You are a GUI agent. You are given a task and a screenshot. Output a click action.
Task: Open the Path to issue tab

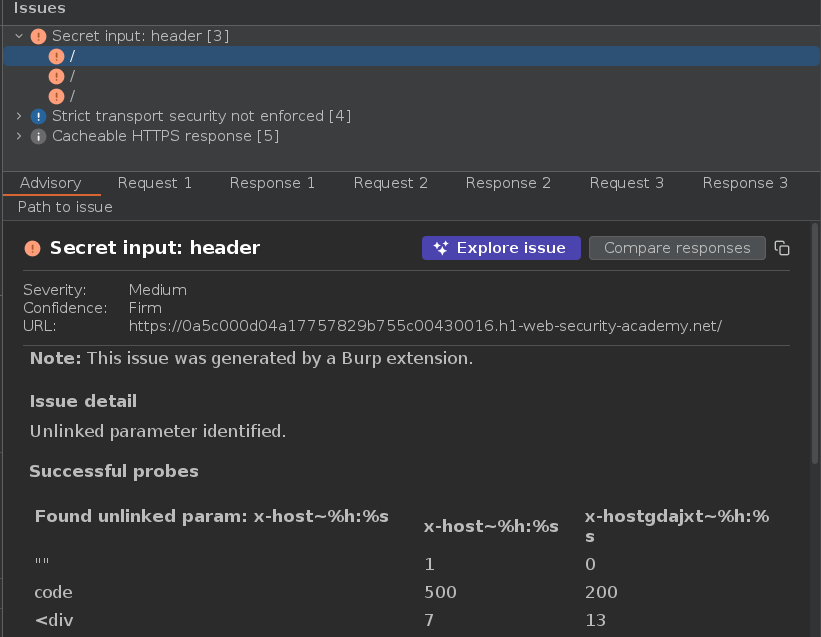(65, 207)
